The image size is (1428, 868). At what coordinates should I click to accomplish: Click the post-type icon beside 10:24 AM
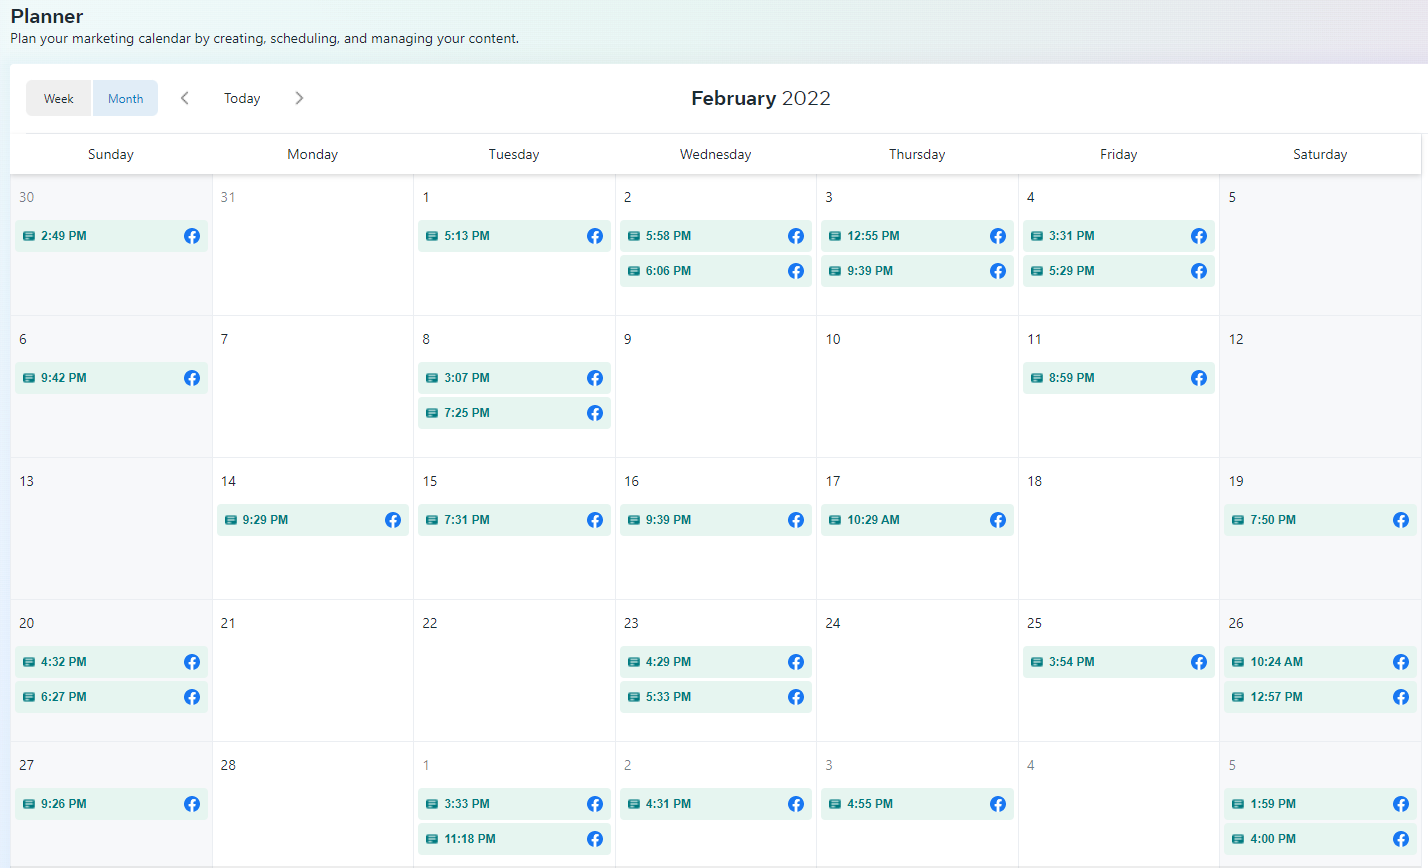[x=1238, y=662]
